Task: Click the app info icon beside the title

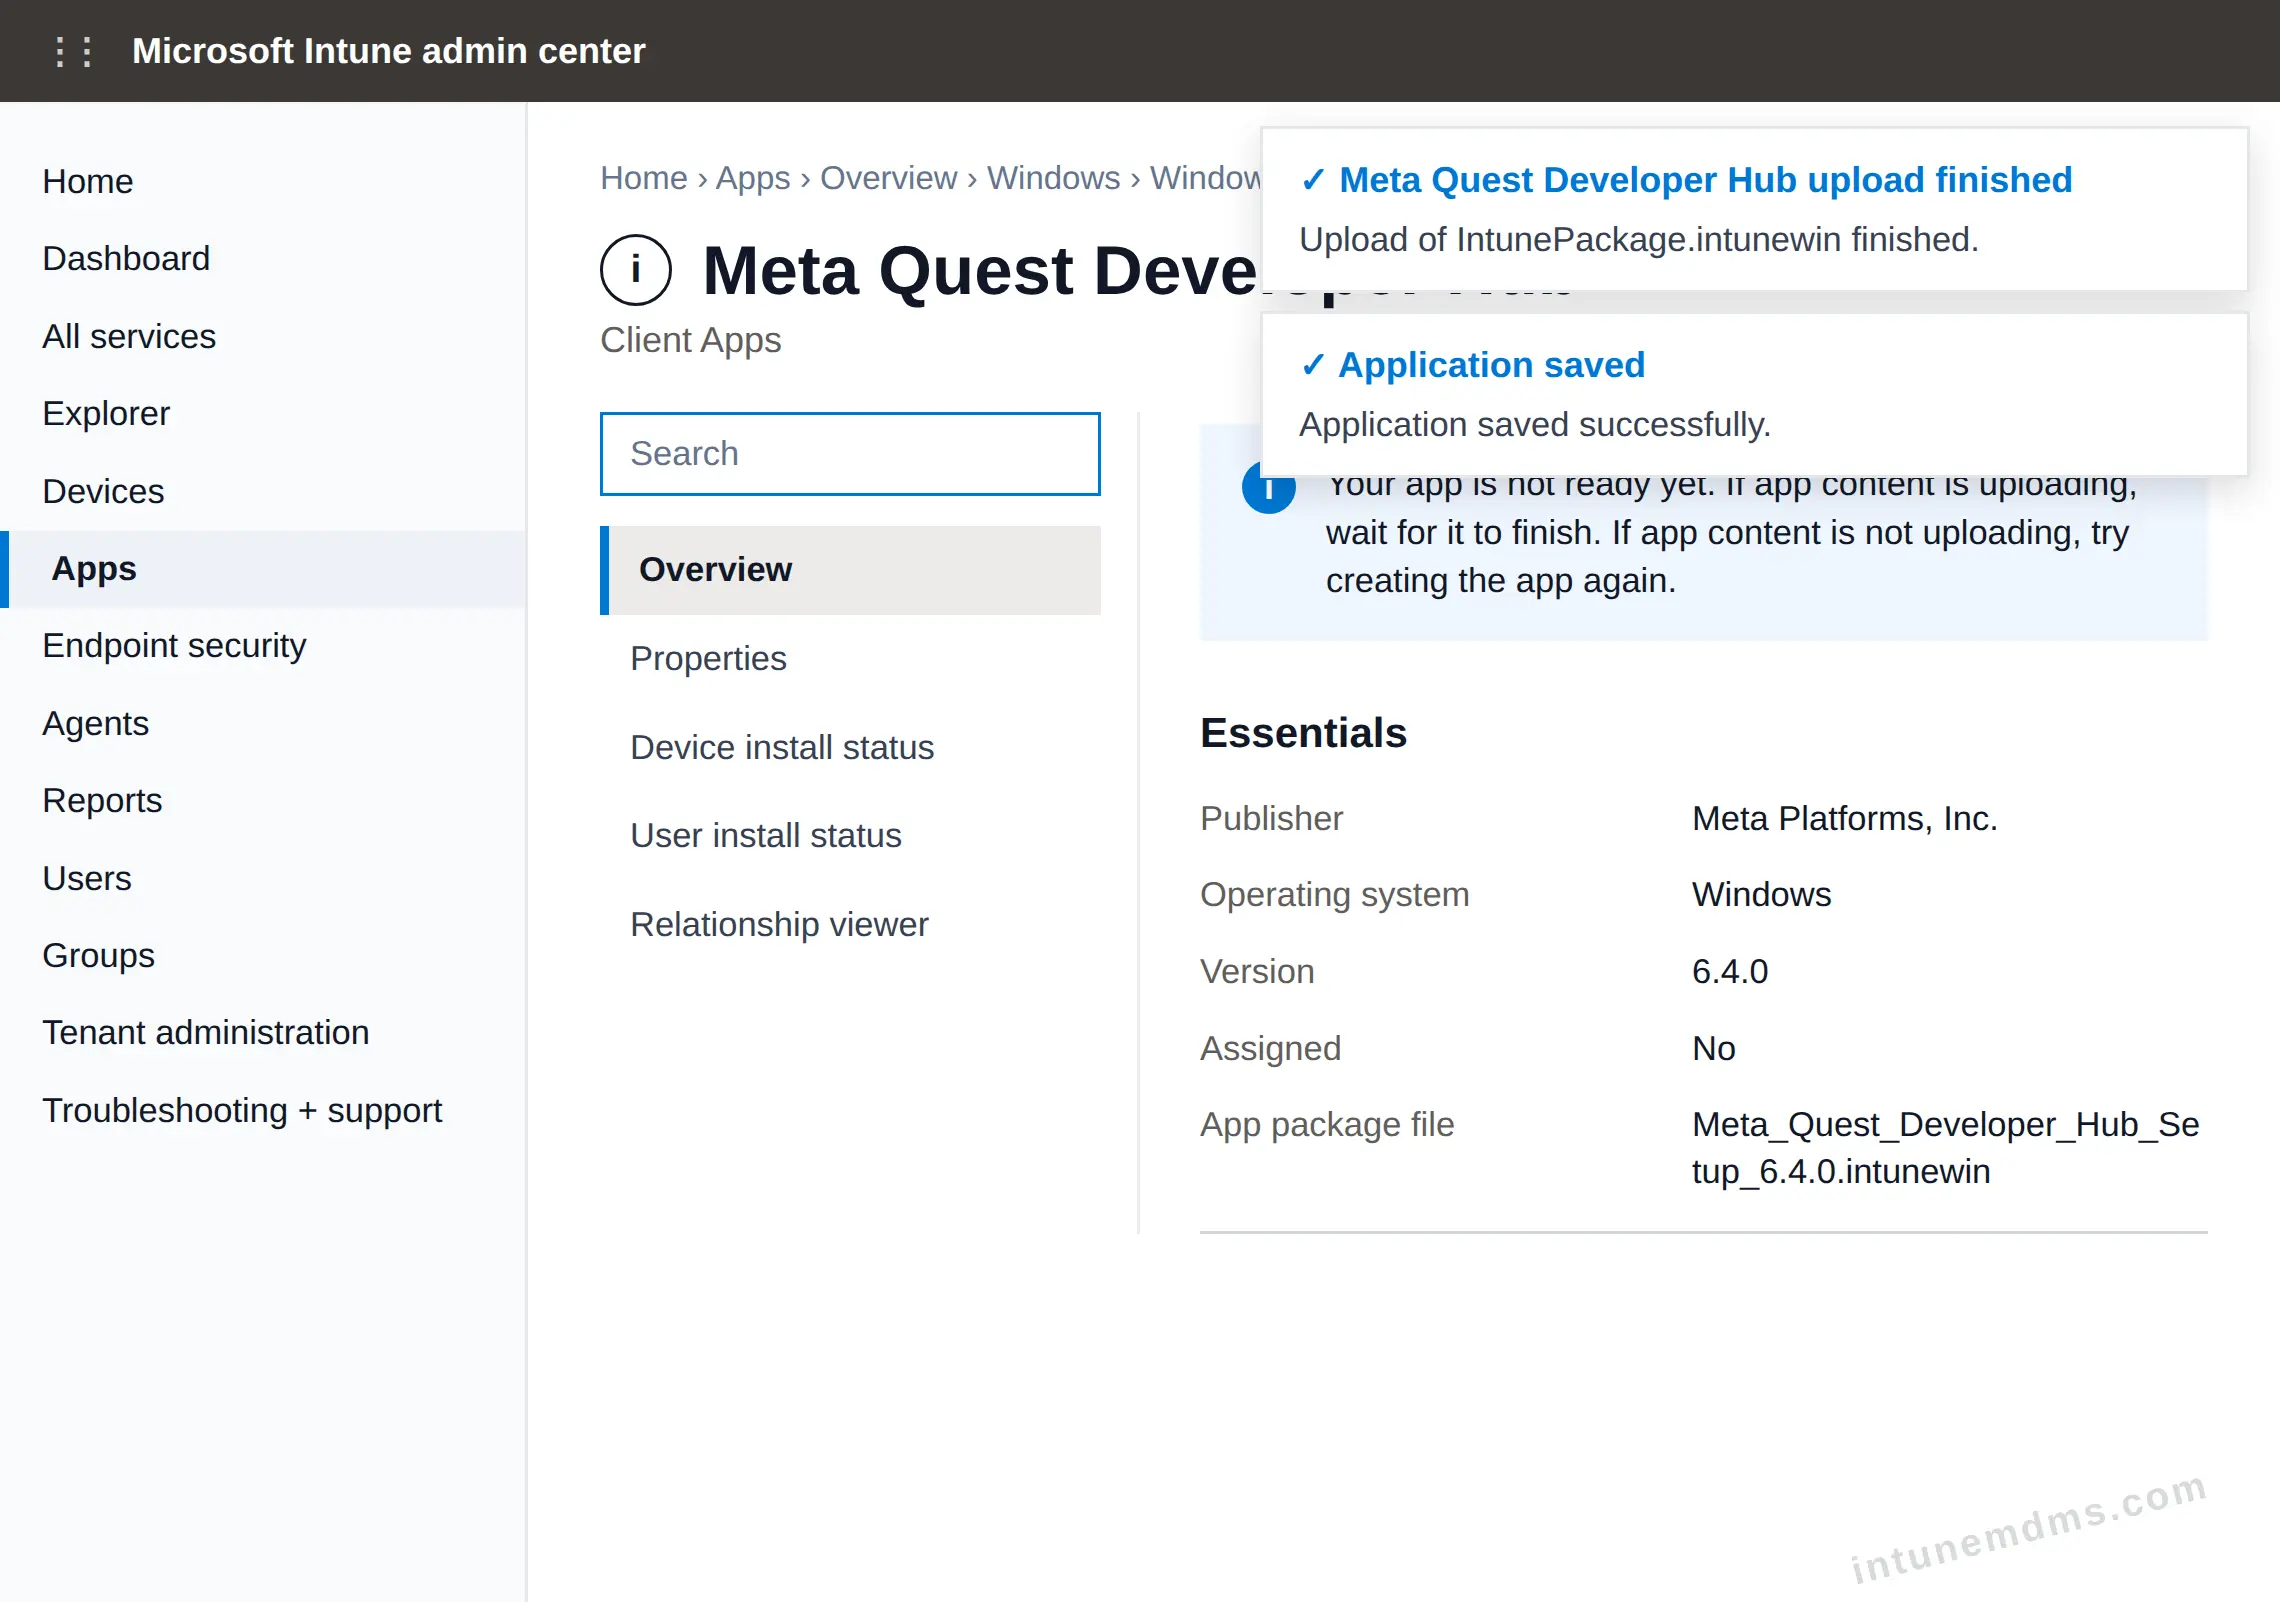Action: 636,270
